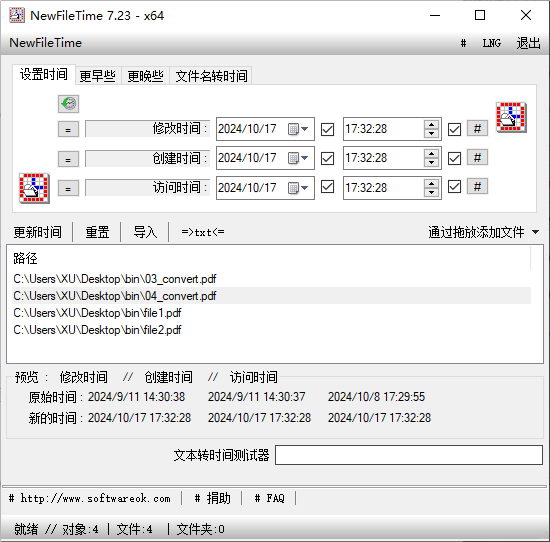This screenshot has height=542, width=550.
Task: Switch to the 文件名转时间 tab
Action: coord(211,76)
